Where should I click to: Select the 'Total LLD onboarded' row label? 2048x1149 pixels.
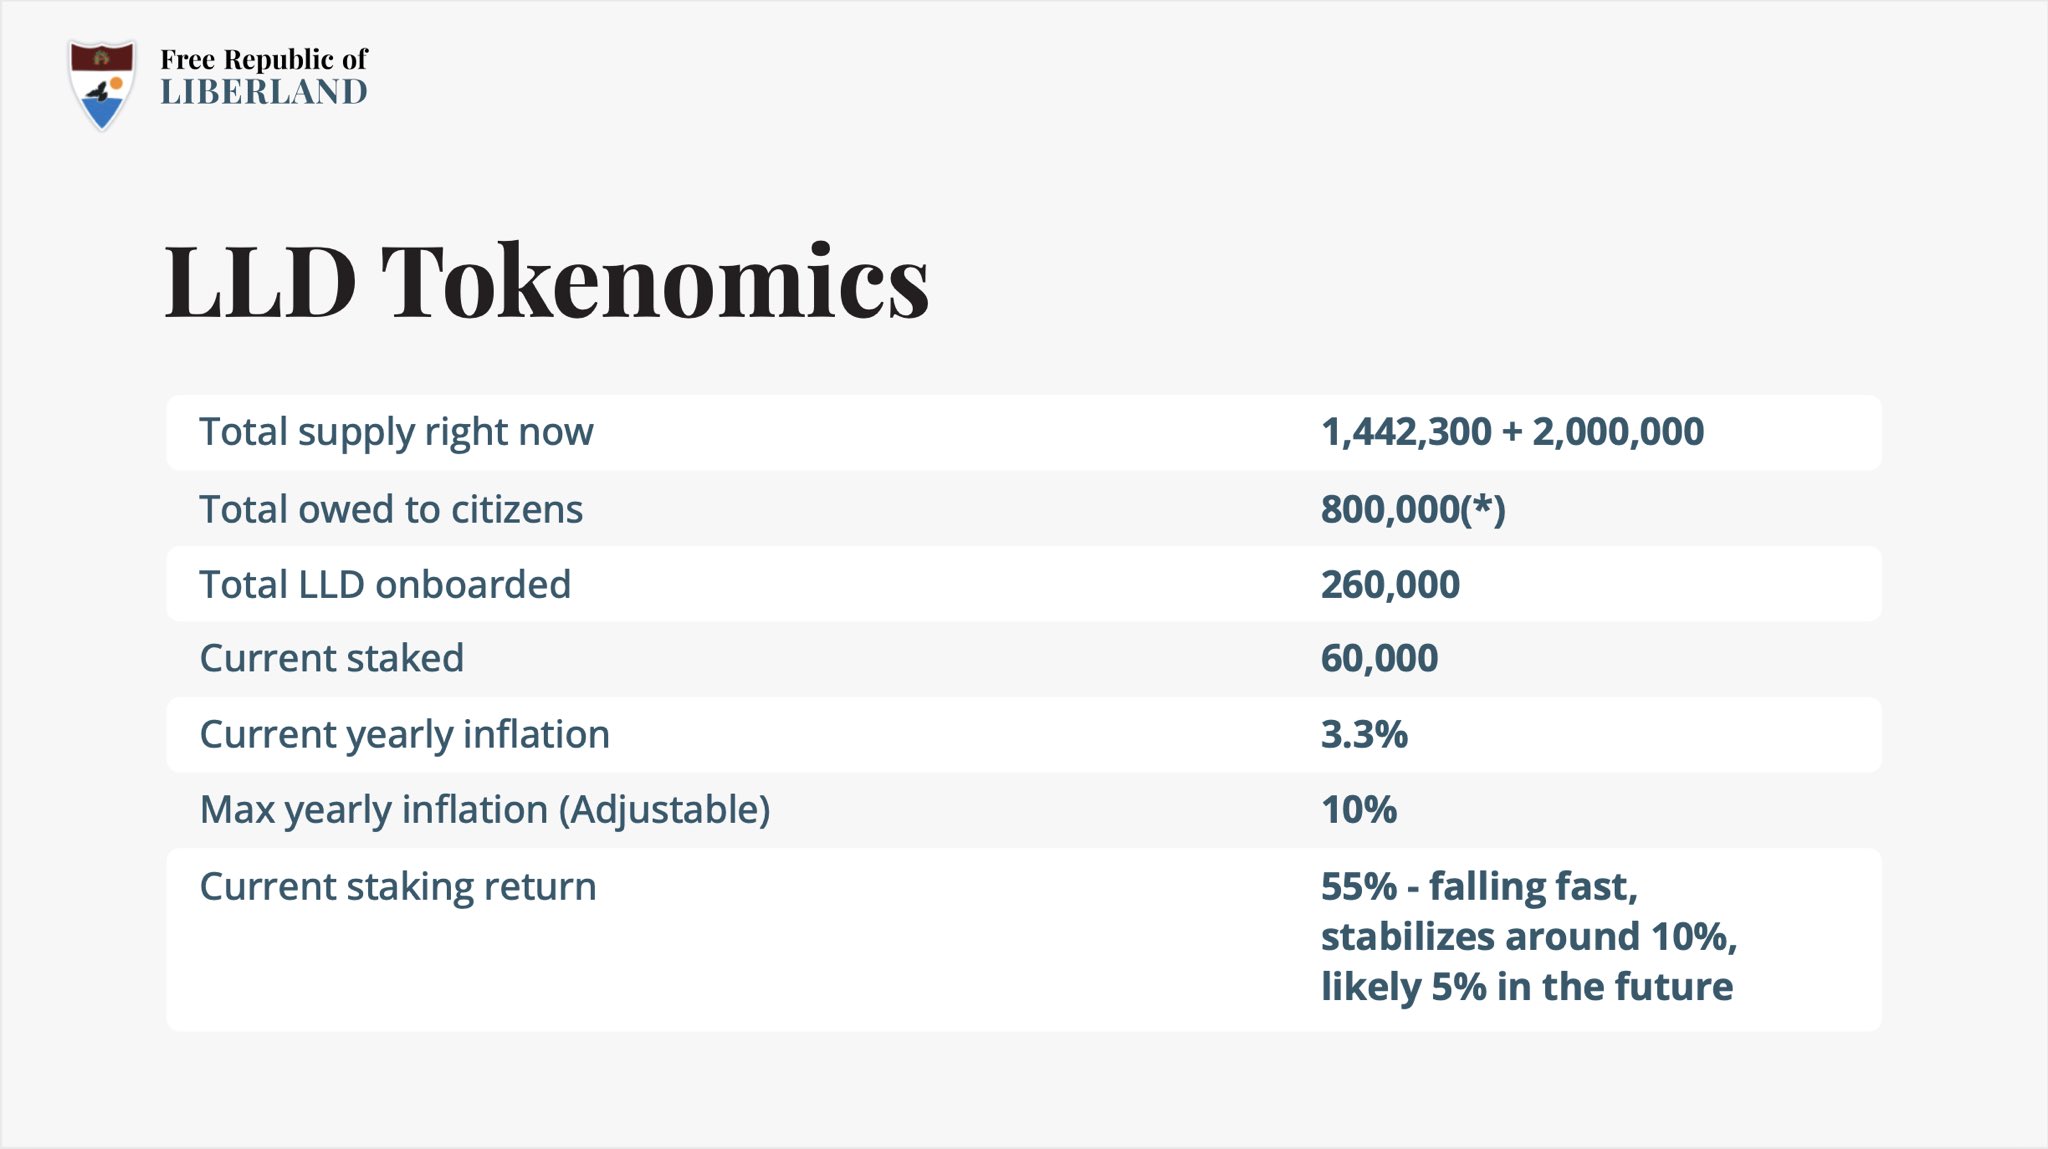[385, 584]
